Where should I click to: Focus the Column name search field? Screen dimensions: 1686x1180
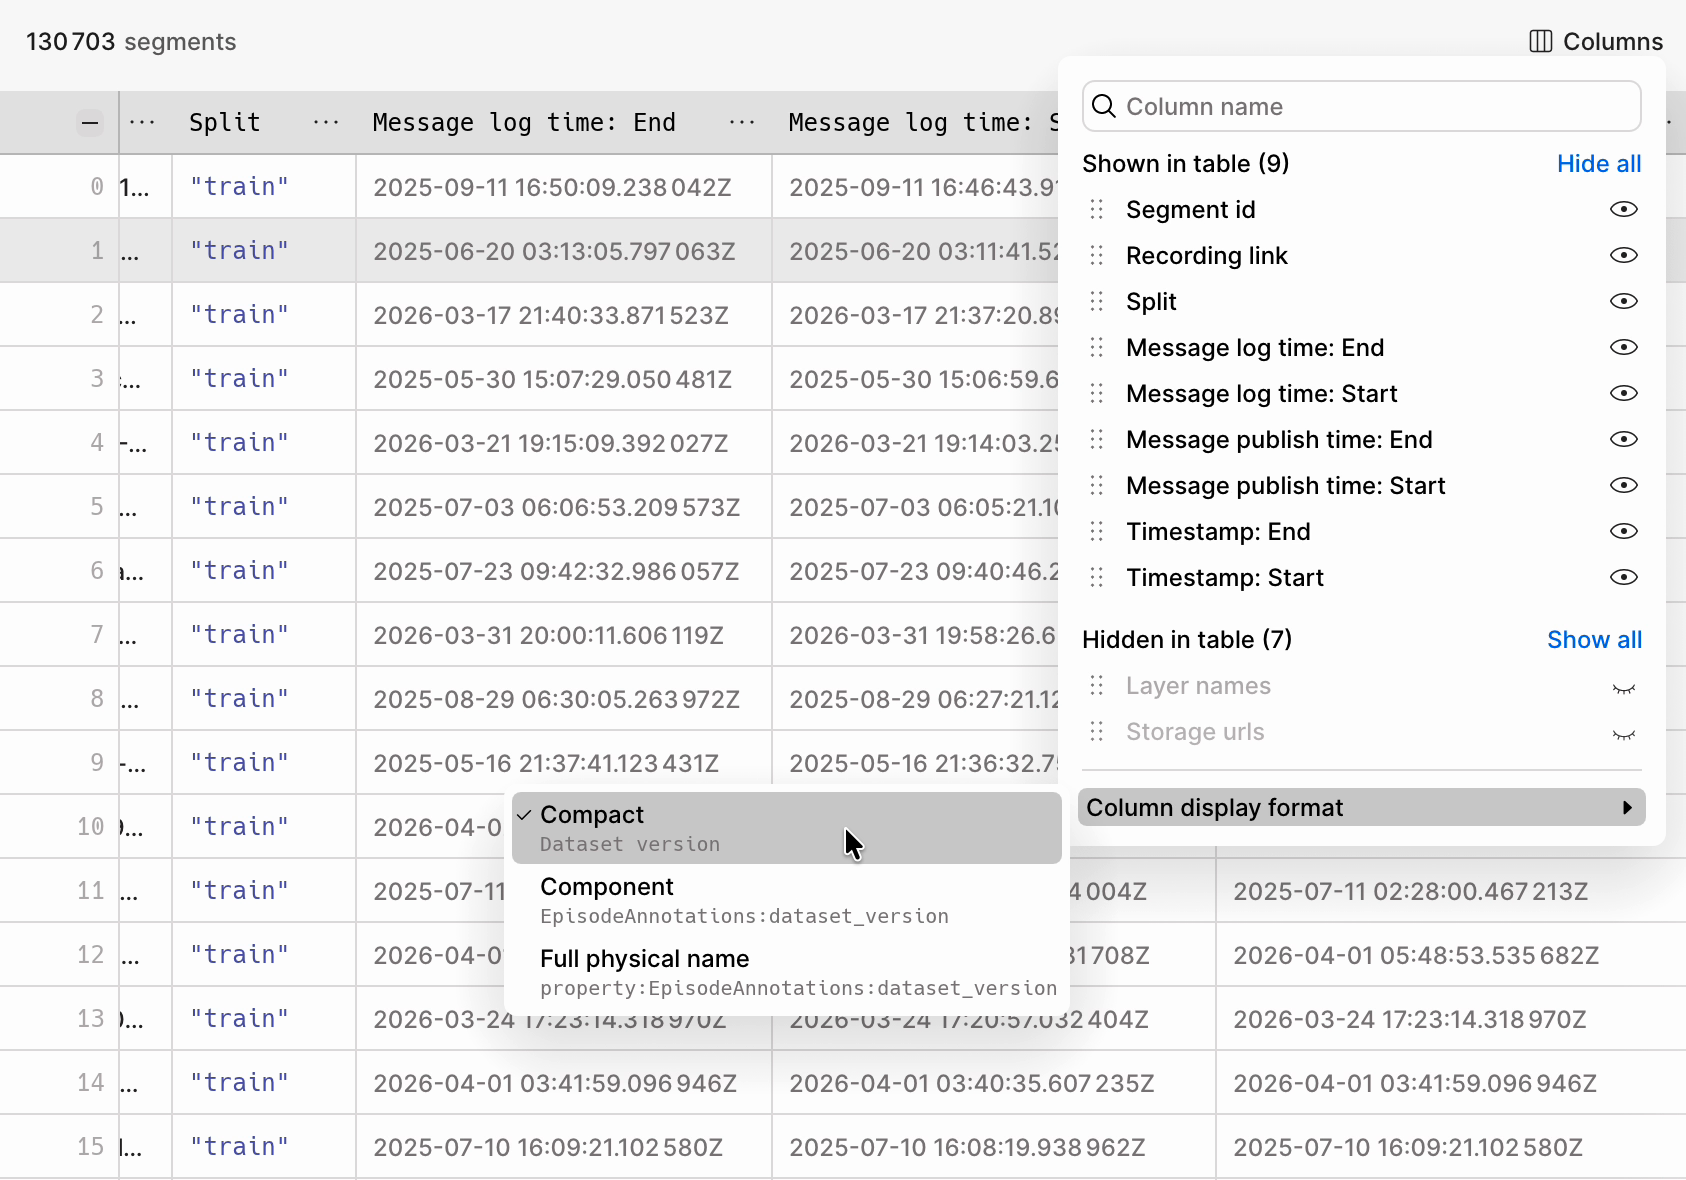pyautogui.click(x=1361, y=106)
